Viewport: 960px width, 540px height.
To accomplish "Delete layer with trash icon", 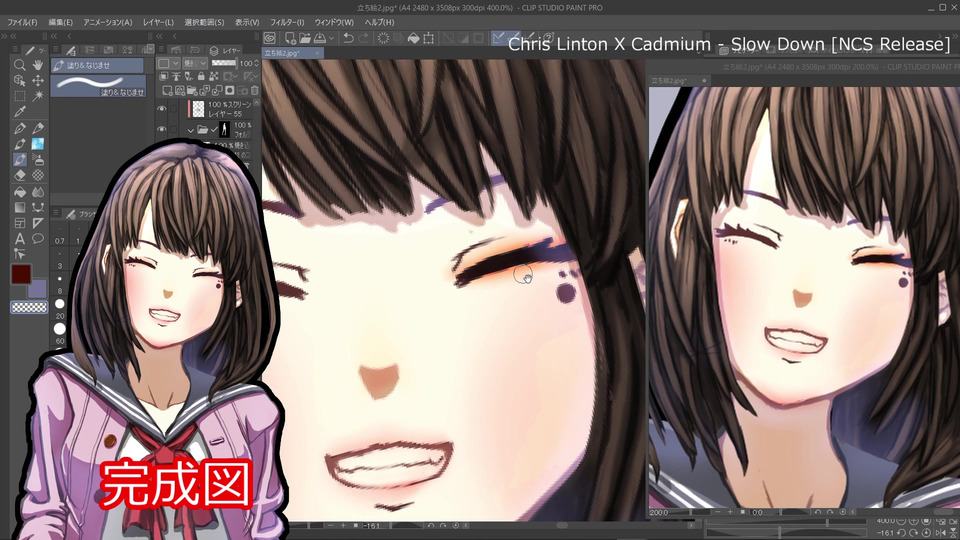I will click(x=254, y=91).
